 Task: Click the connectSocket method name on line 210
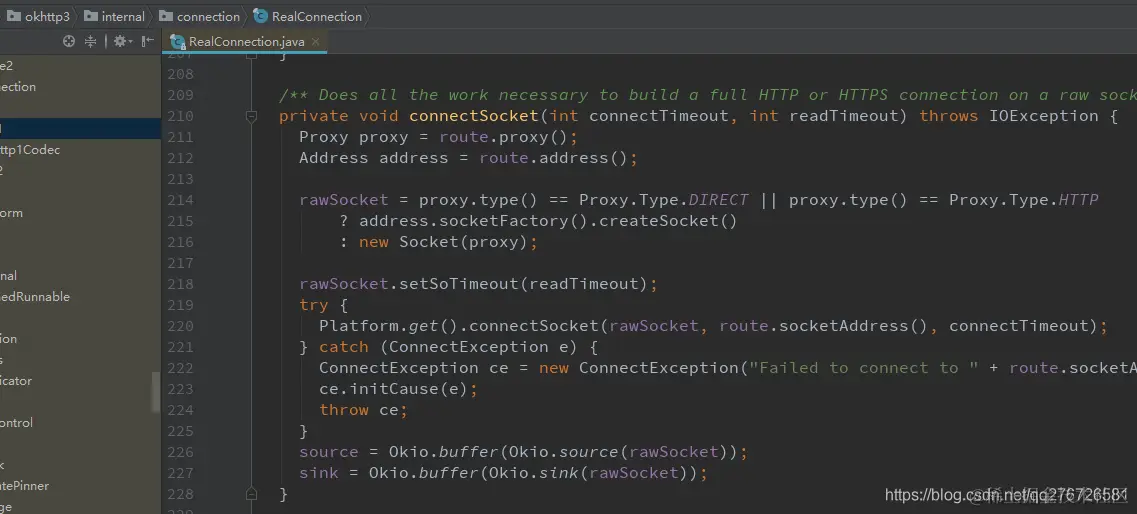pyautogui.click(x=474, y=116)
